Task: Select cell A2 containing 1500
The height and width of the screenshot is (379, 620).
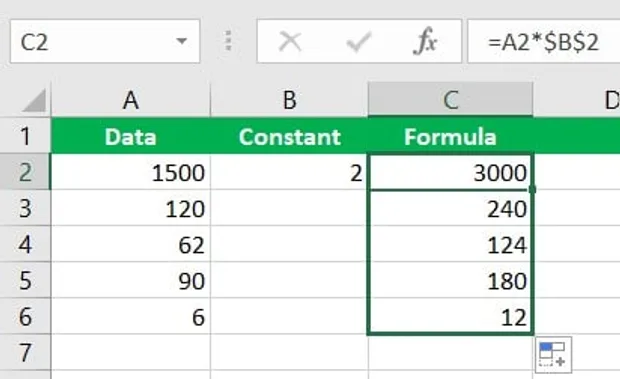Action: [x=131, y=172]
